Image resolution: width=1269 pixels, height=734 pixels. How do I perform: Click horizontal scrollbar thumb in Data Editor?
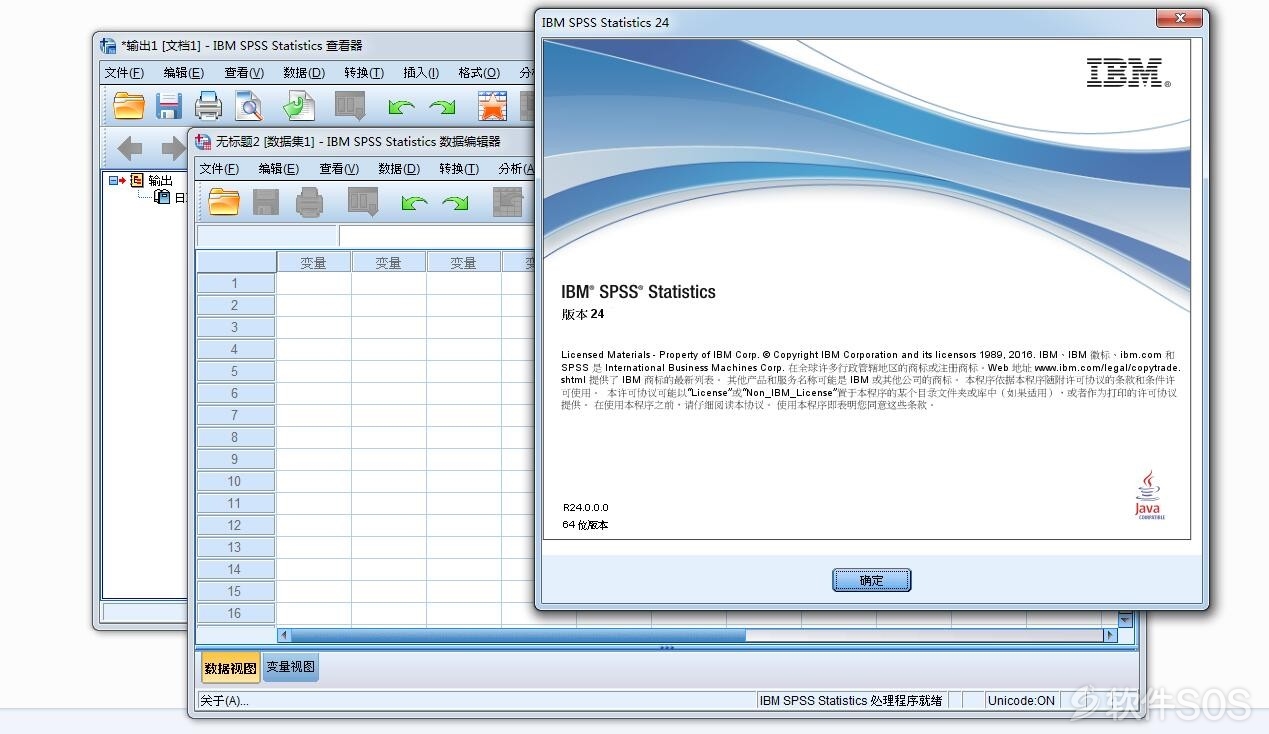pyautogui.click(x=518, y=635)
